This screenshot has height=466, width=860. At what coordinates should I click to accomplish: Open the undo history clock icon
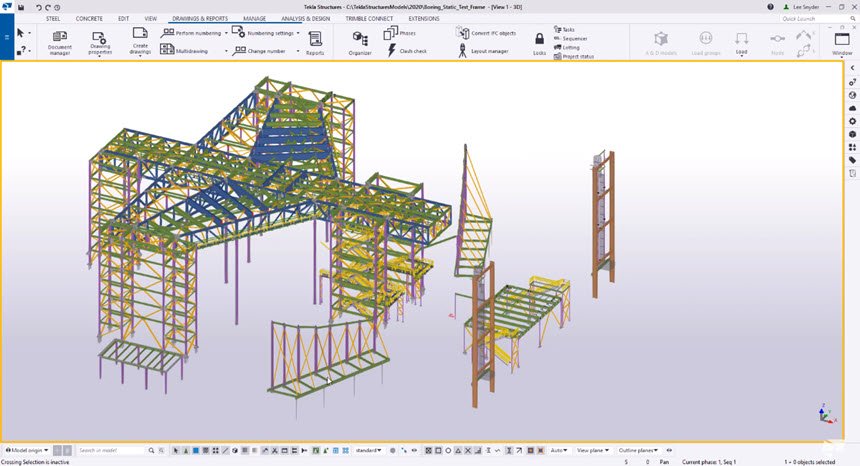pos(57,7)
